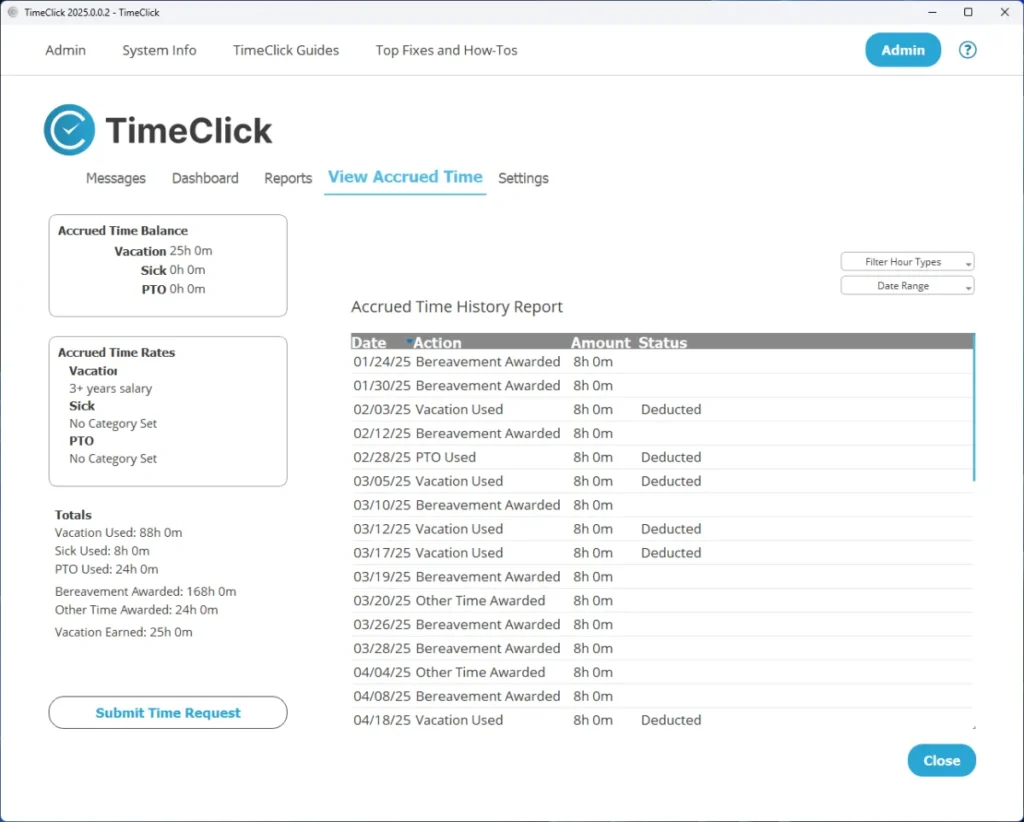Select the Vacation Used row dated 02/03/25

coord(500,409)
